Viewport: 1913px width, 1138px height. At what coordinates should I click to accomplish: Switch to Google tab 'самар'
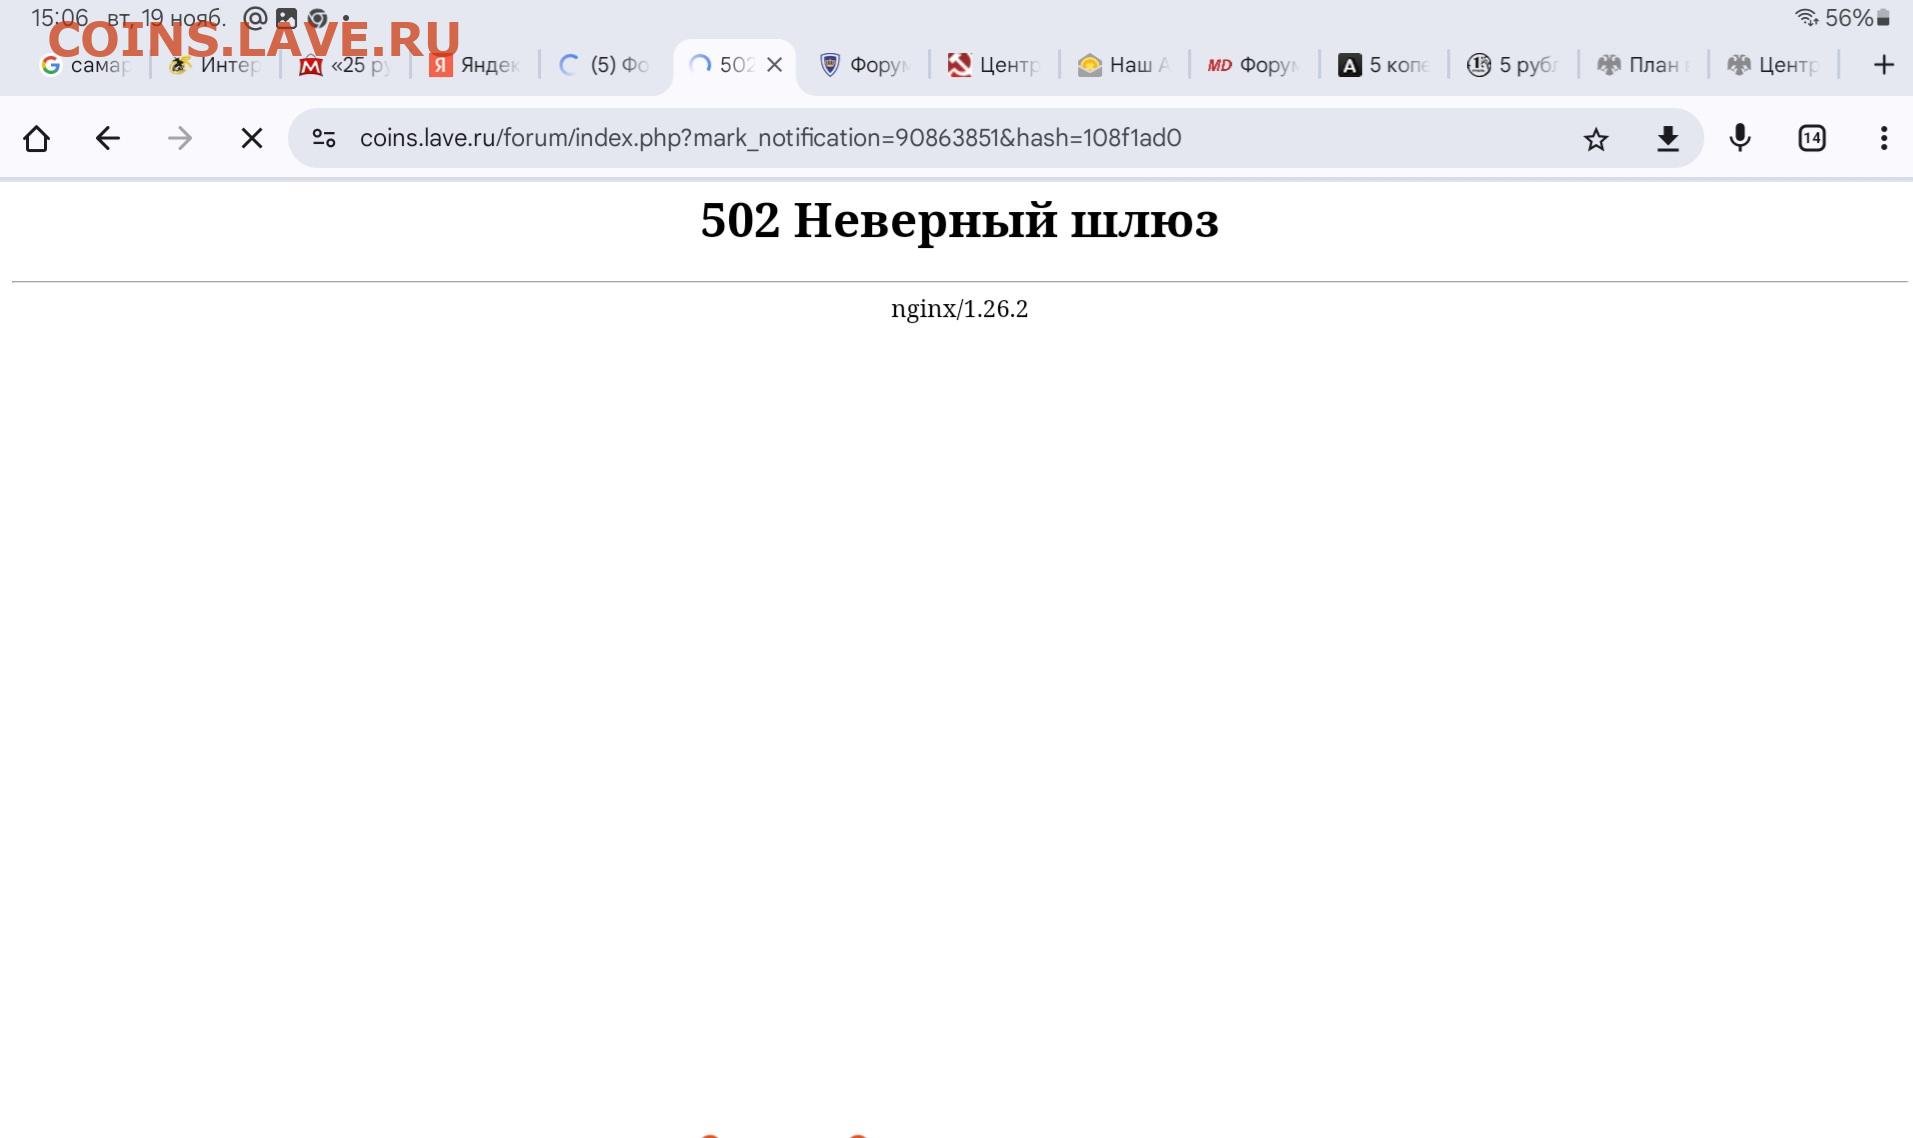tap(85, 65)
